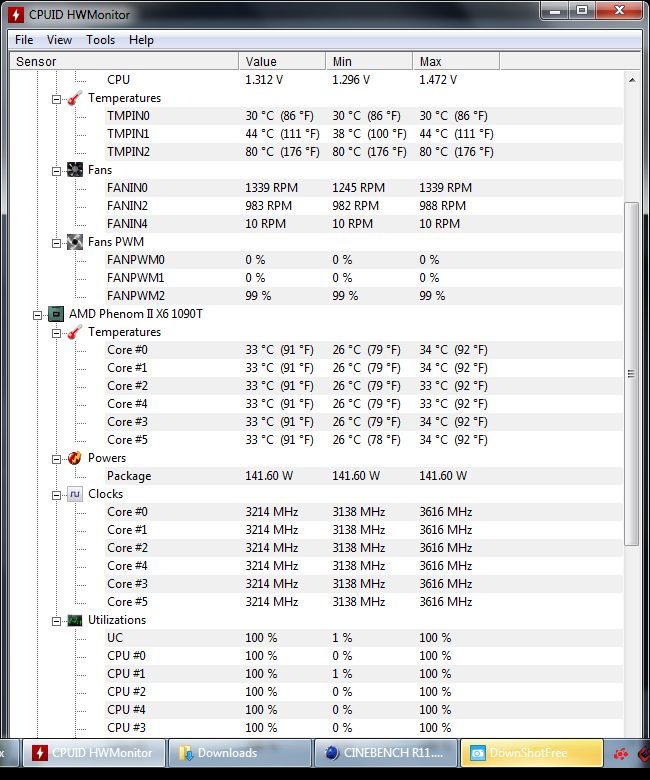
Task: Collapse the Fans PWM node
Action: [56, 244]
